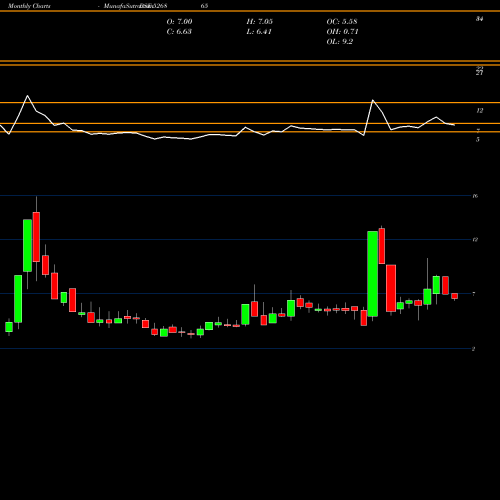Viewport: 500px width, 500px height.
Task: Click the "5" label on the line chart axis
Action: 478,140
